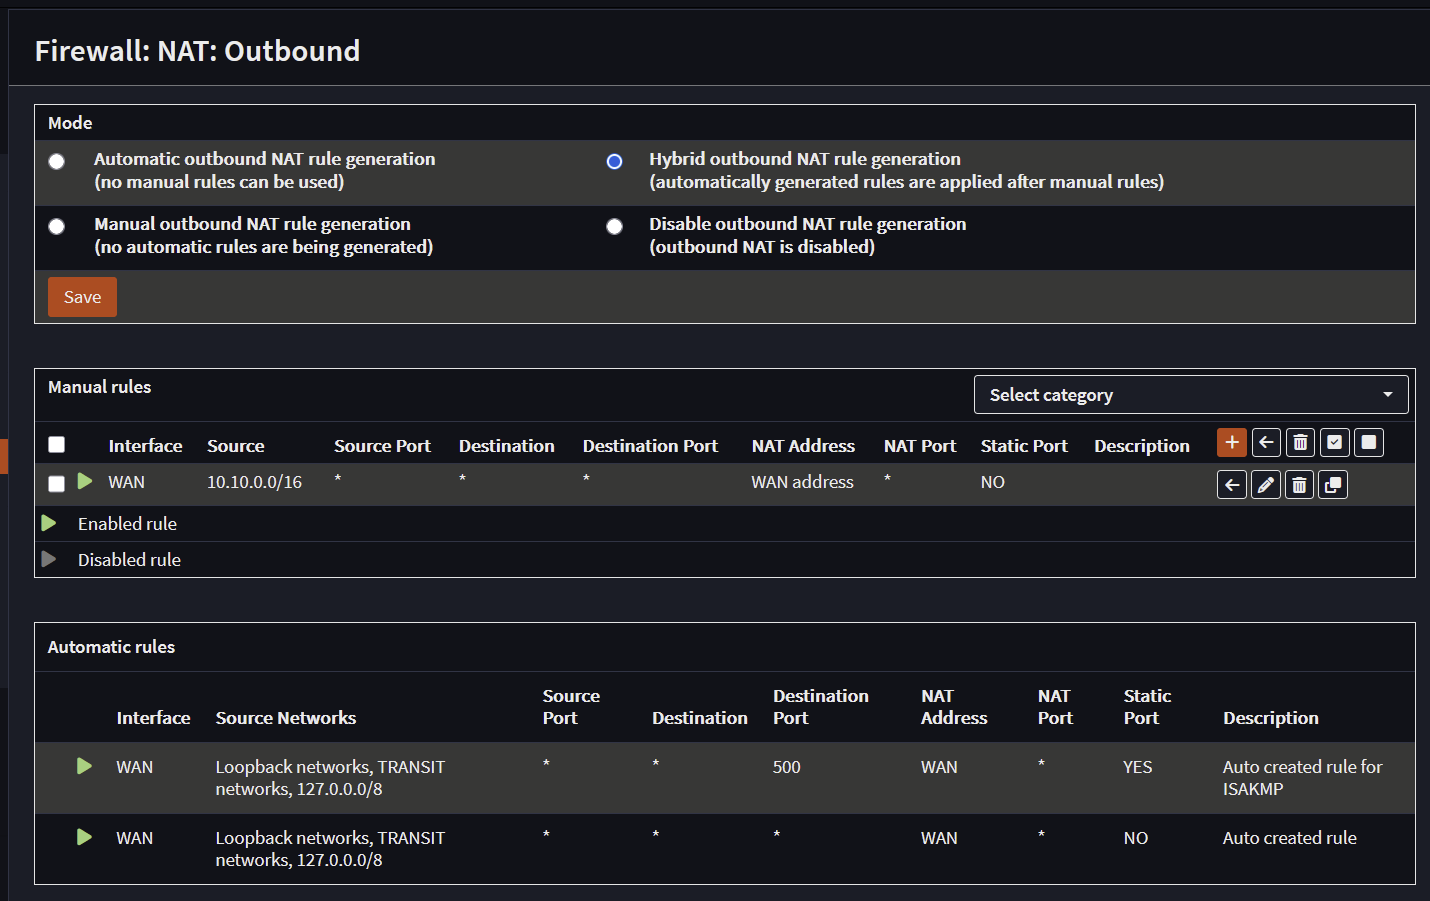Click the green status icon on the last automatic rule
Screen dimensions: 1430x901
tap(85, 837)
